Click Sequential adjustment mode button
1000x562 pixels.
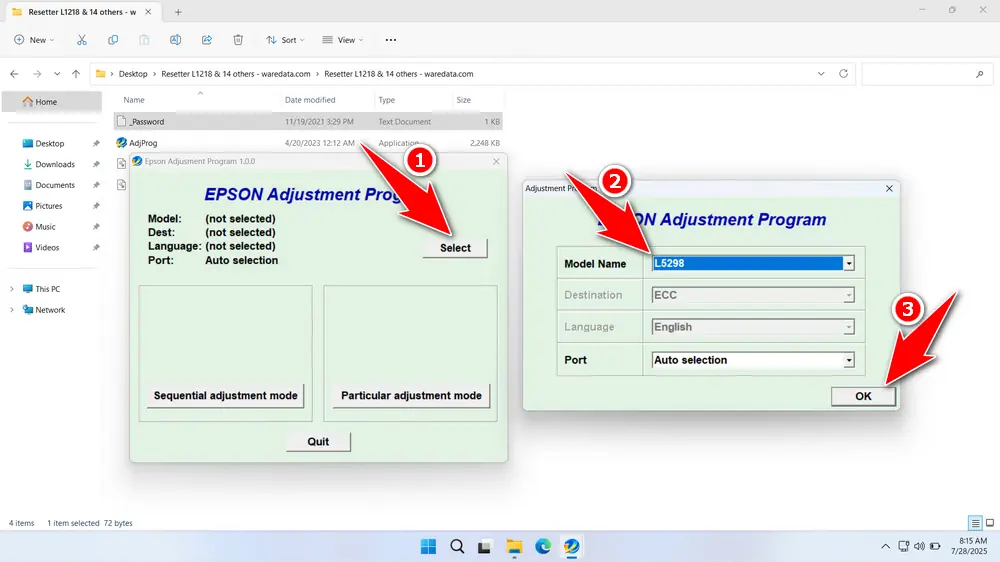tap(225, 396)
